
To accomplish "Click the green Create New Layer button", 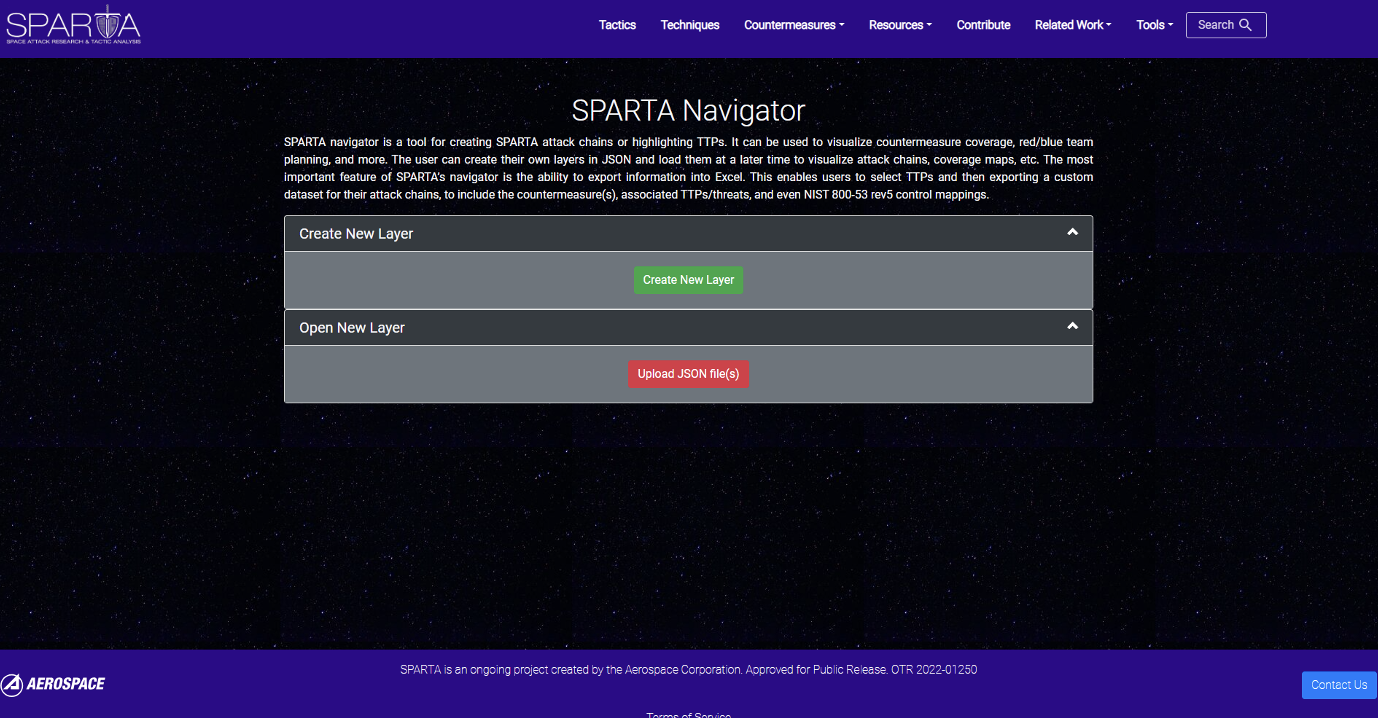I will coord(688,280).
